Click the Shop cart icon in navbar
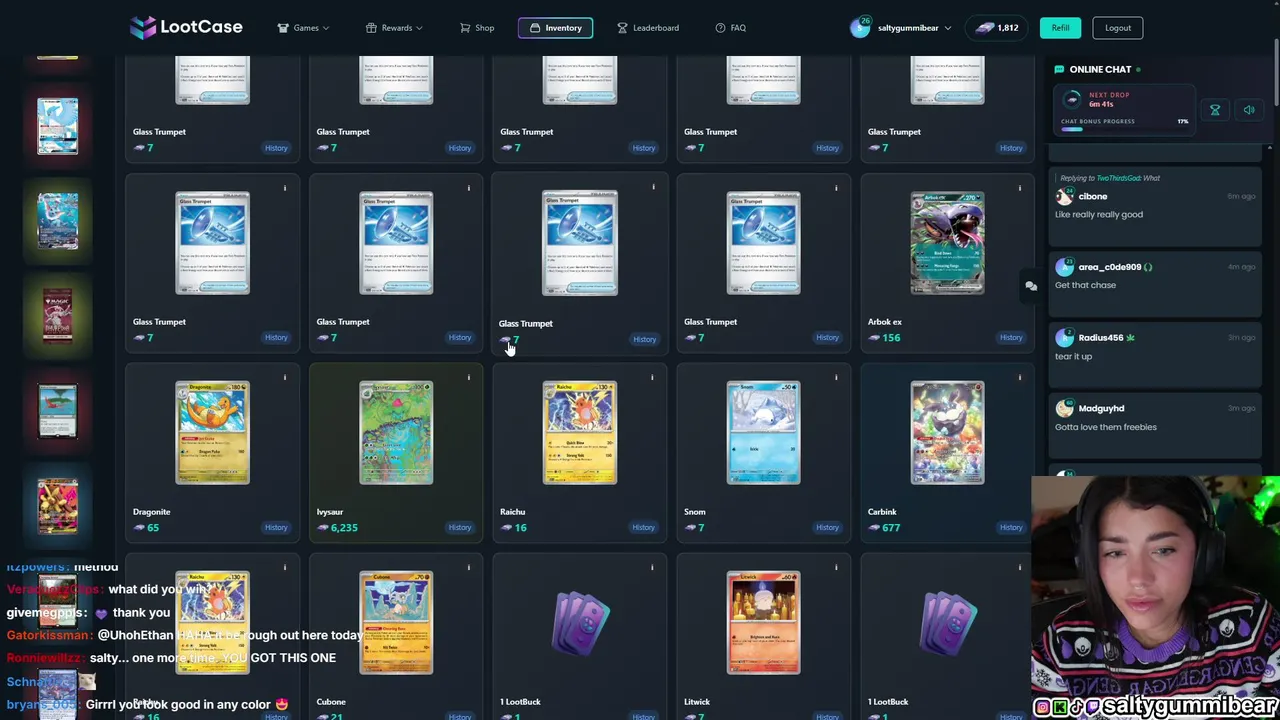The width and height of the screenshot is (1280, 720). pyautogui.click(x=464, y=28)
